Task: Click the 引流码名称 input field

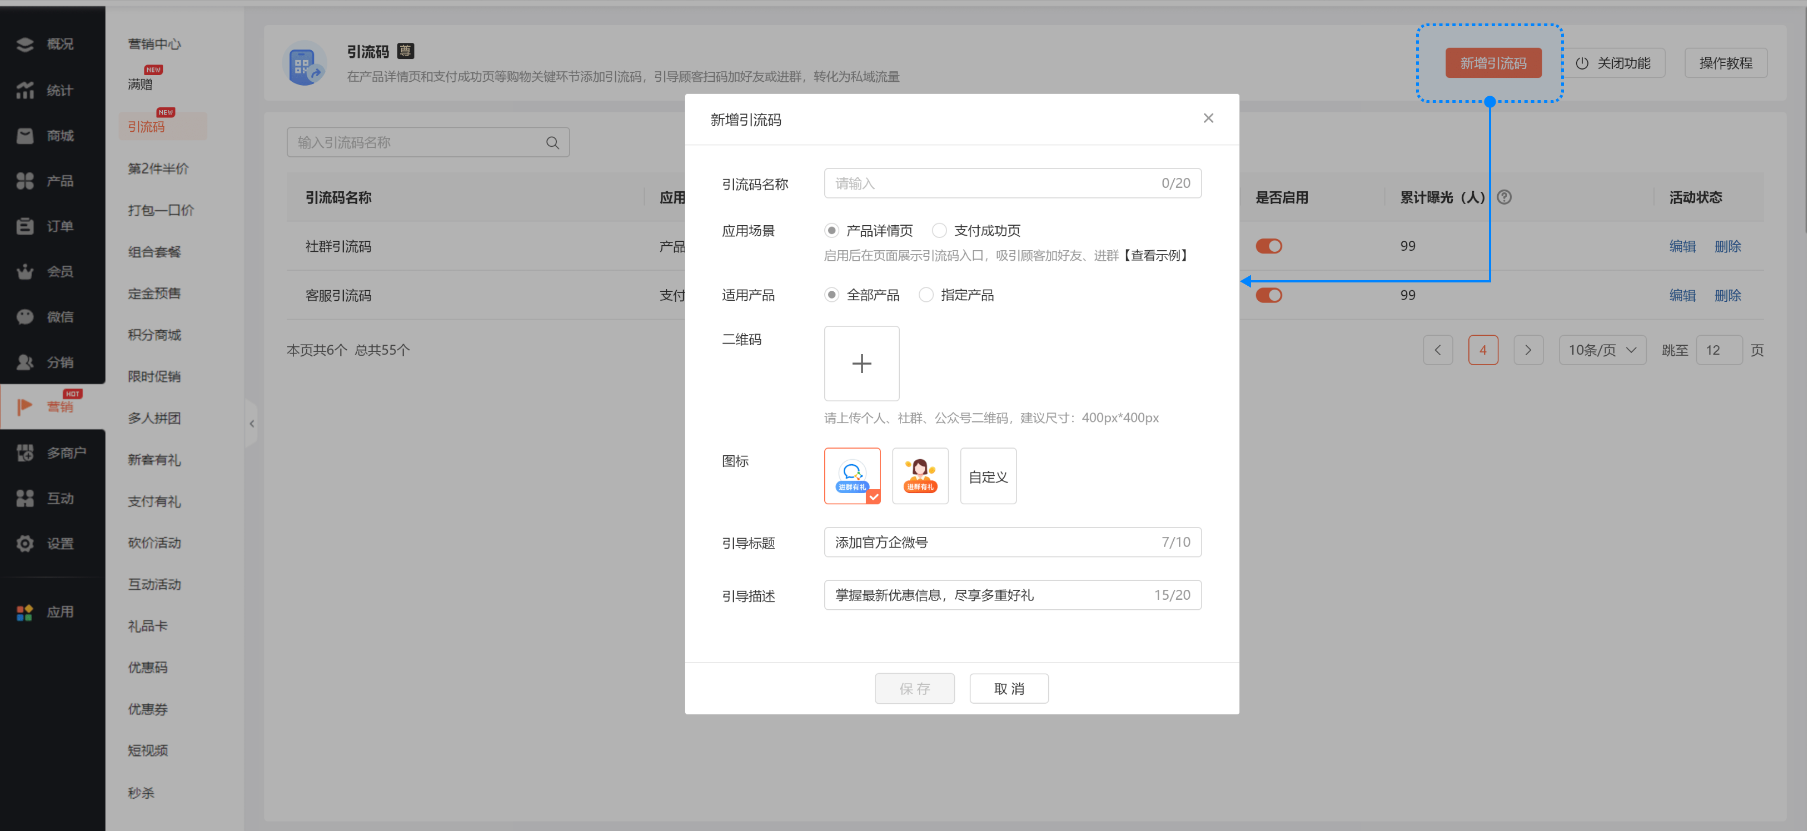Action: click(1012, 183)
